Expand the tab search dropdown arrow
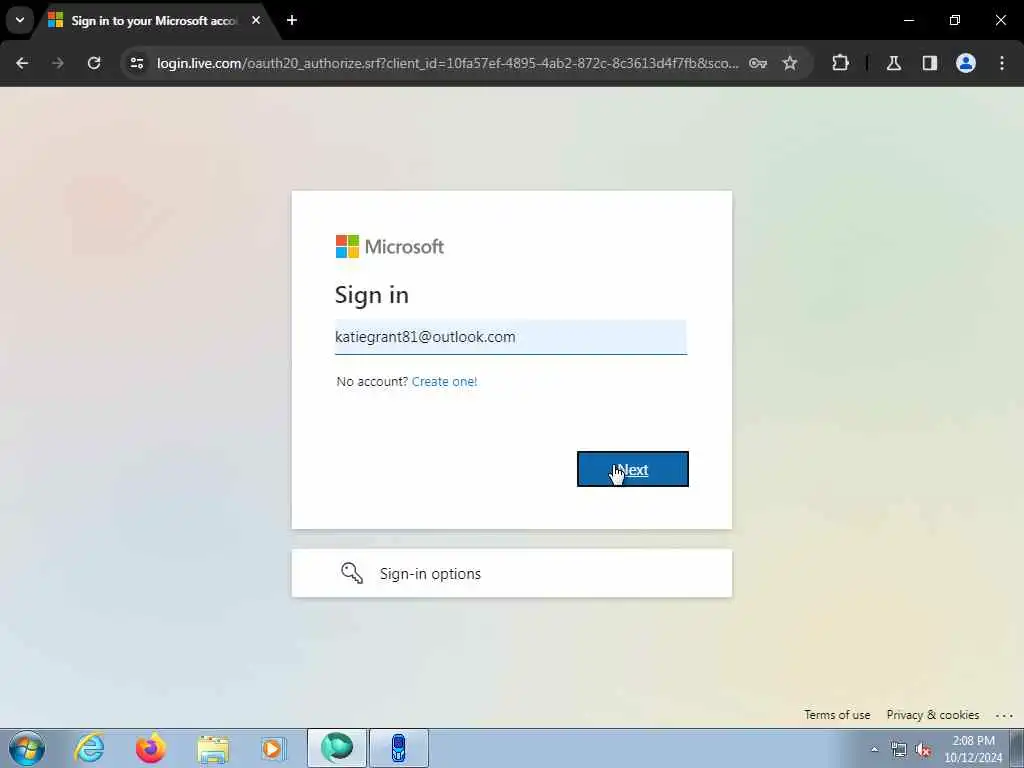This screenshot has width=1024, height=768. (20, 20)
